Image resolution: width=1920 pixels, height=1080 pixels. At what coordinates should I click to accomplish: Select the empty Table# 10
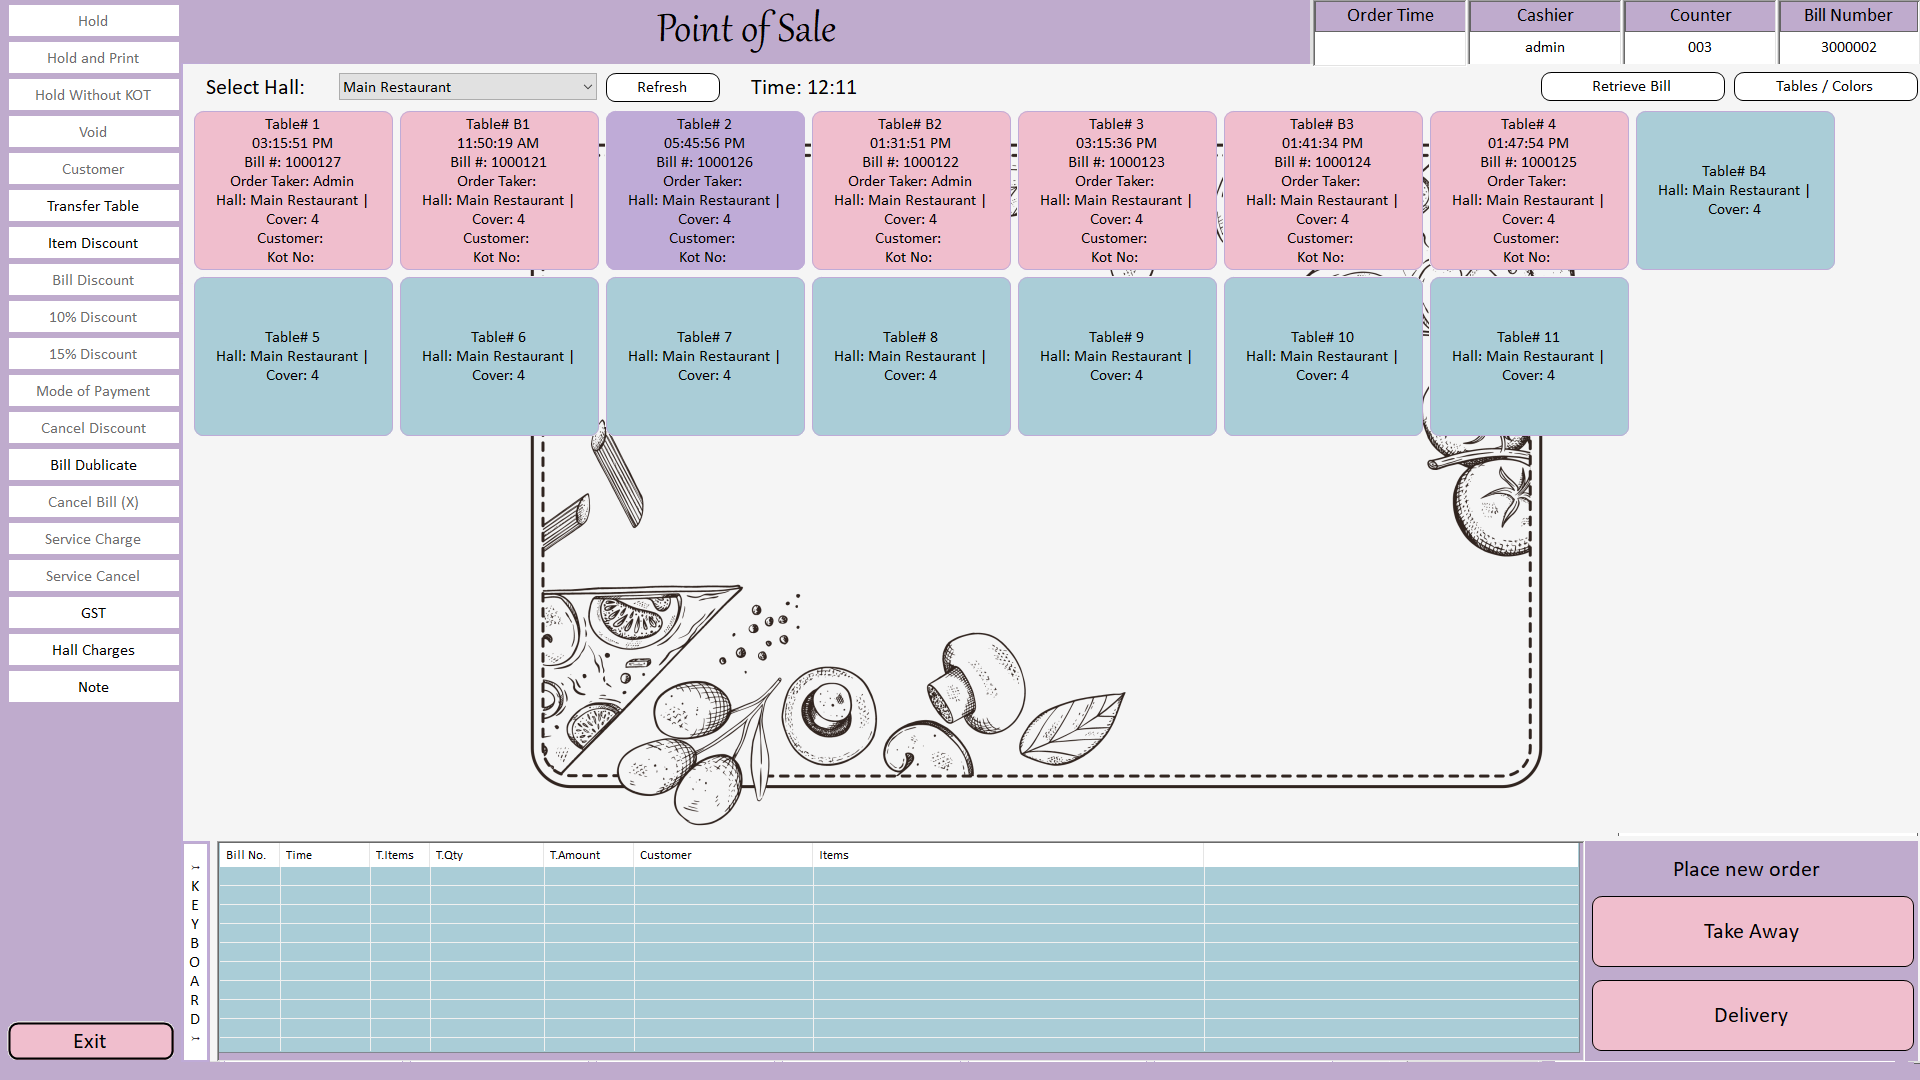click(x=1323, y=356)
